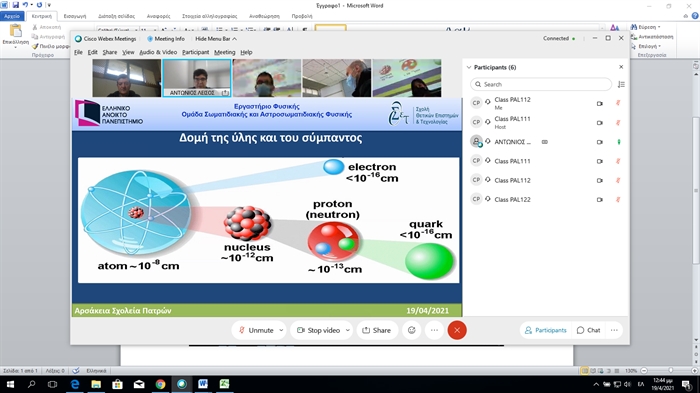Click the red leave meeting button

tap(457, 330)
